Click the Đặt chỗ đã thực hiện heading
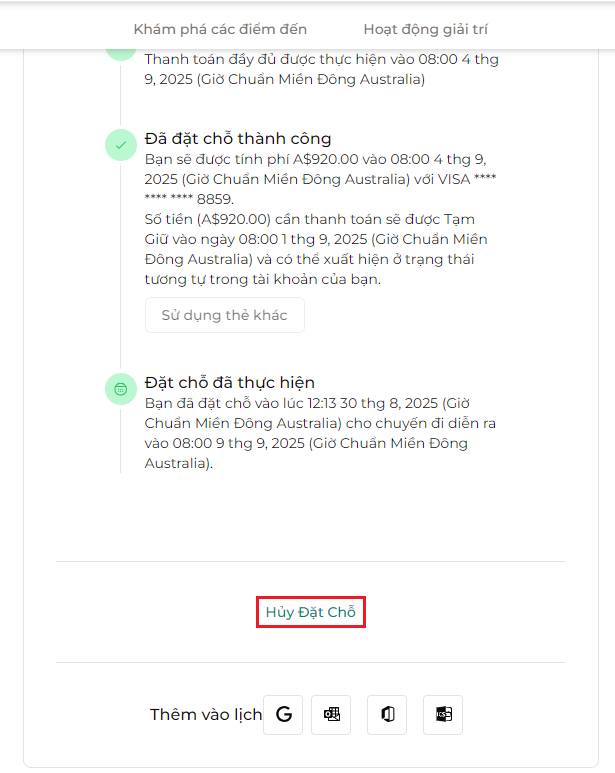The height and width of the screenshot is (773, 615). (x=230, y=383)
